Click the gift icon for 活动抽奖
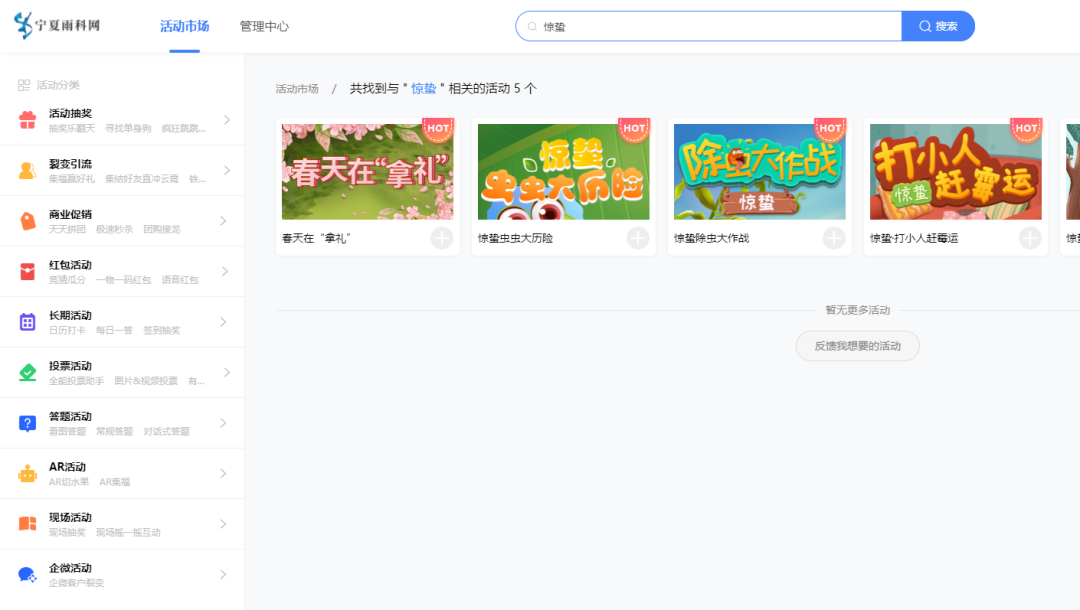The width and height of the screenshot is (1080, 610). point(28,120)
